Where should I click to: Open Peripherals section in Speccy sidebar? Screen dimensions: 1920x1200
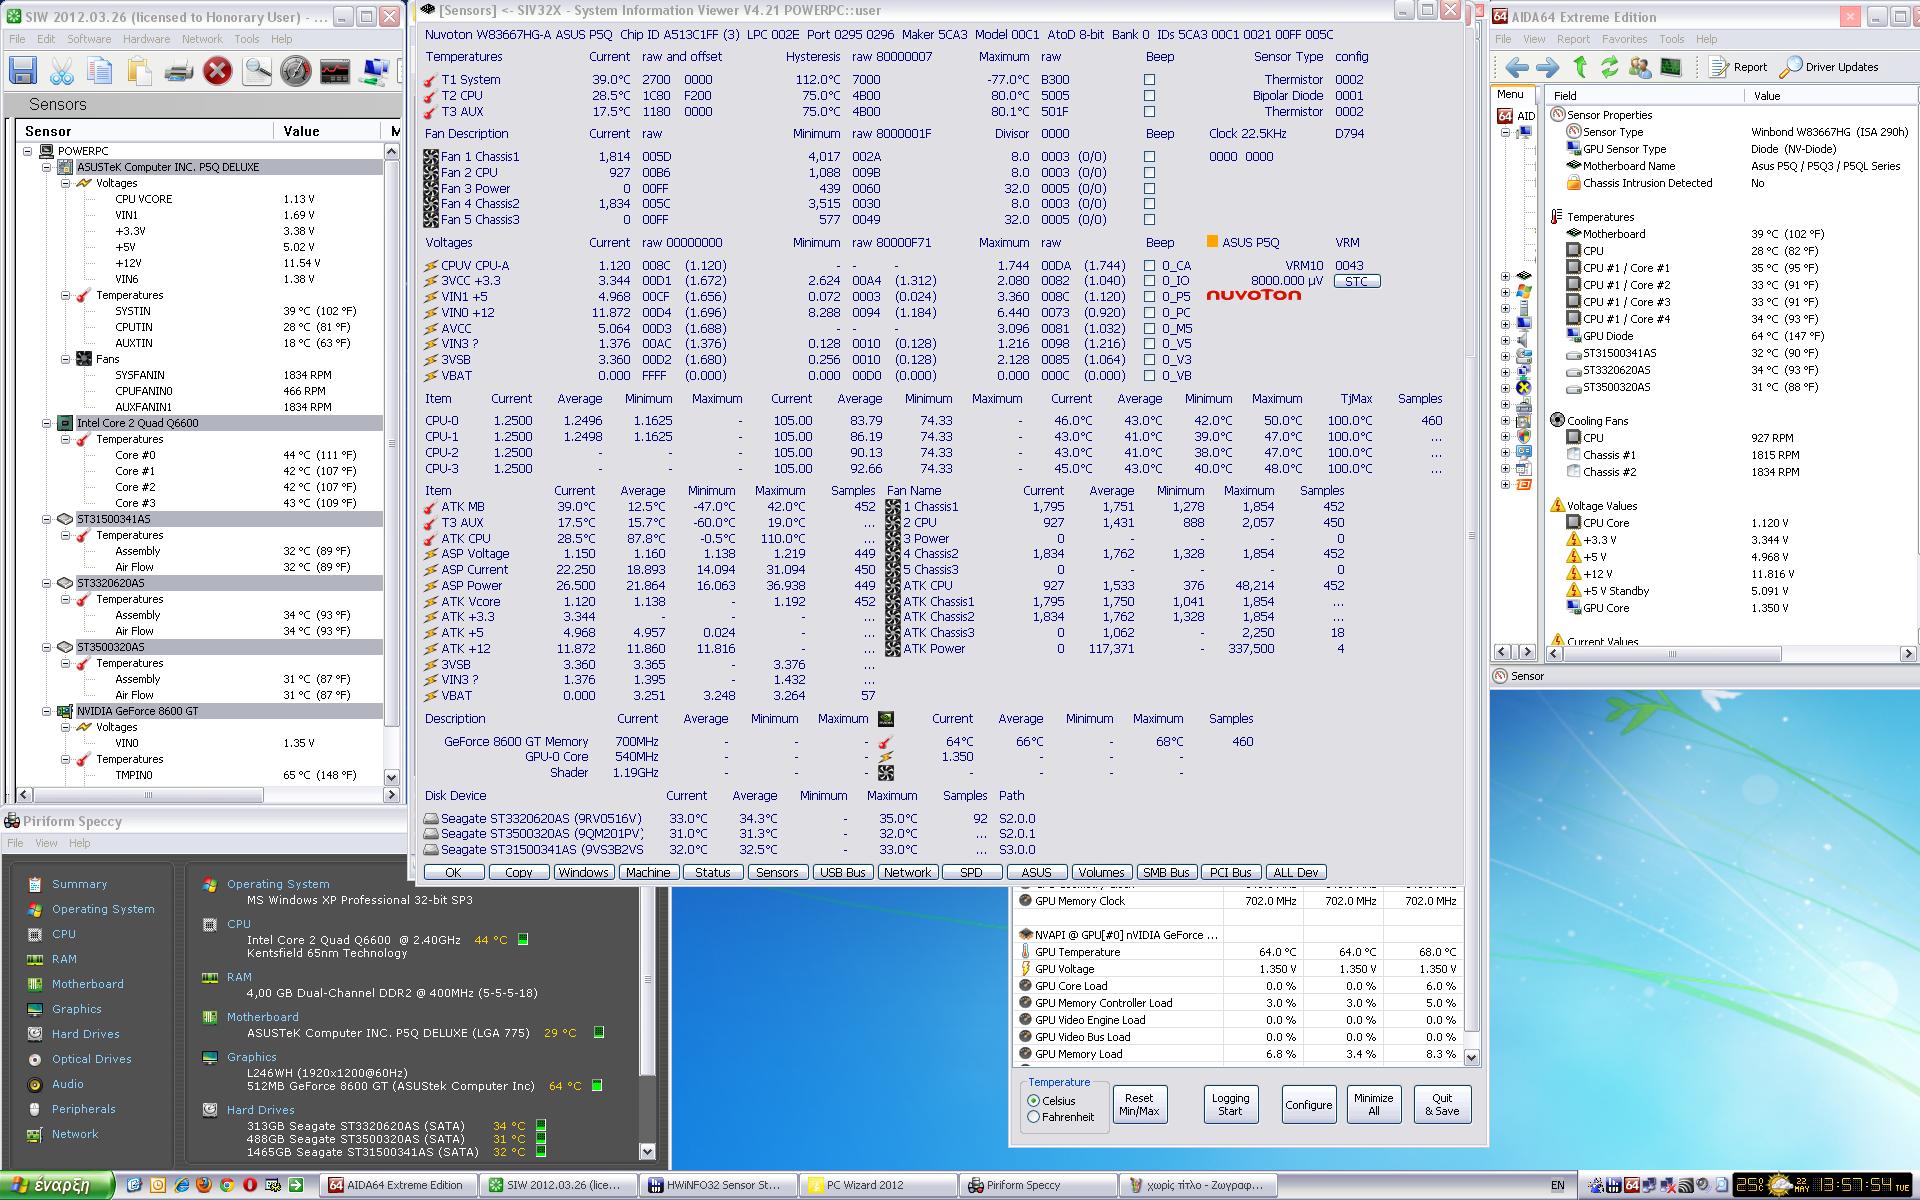(83, 1109)
